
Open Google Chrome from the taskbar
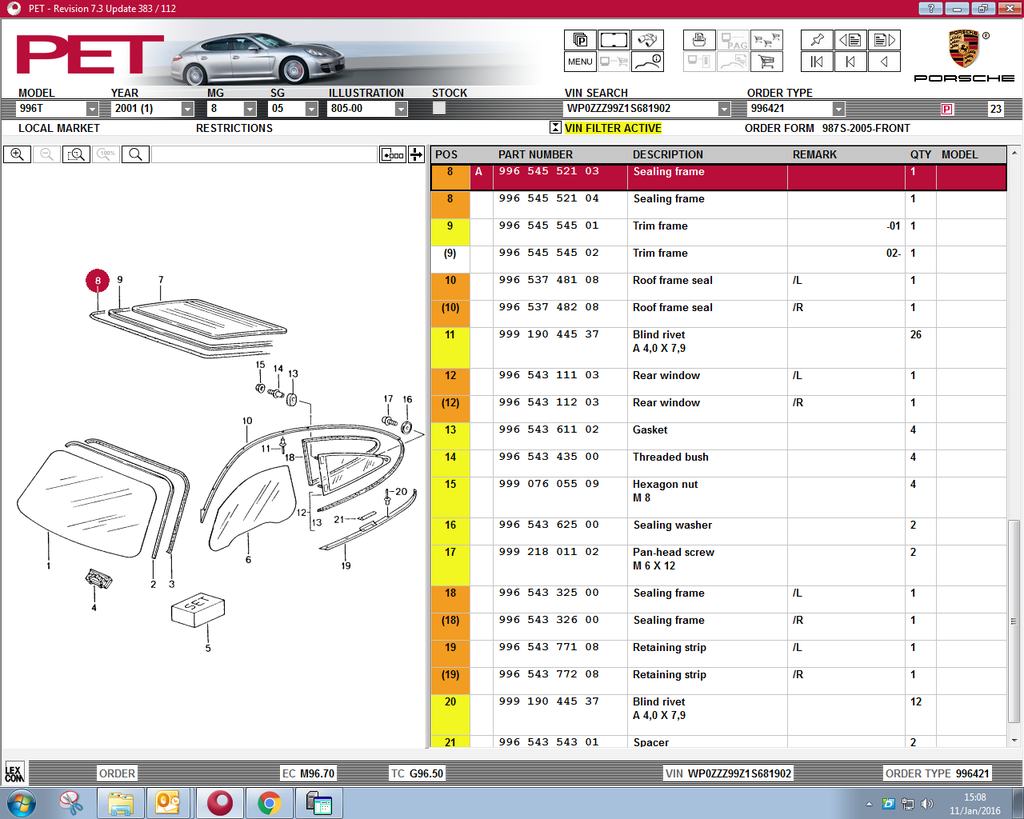[268, 803]
